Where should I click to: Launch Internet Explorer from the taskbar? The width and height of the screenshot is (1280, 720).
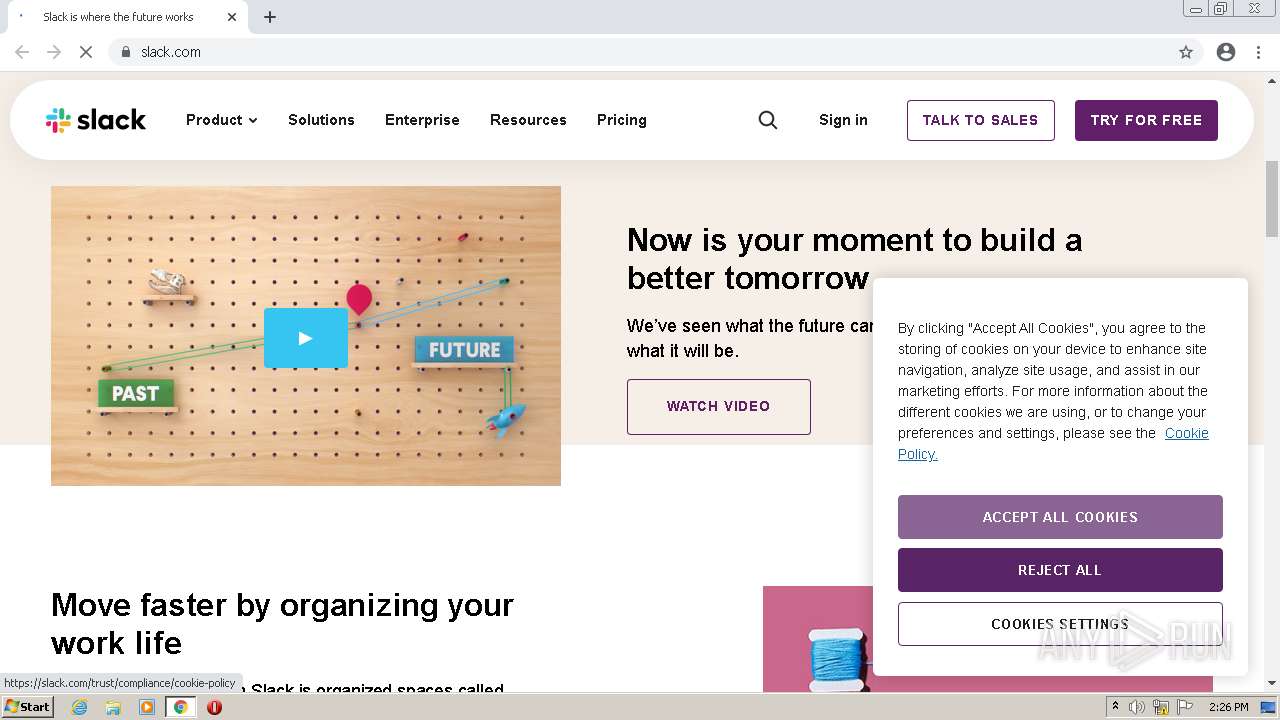[x=80, y=707]
